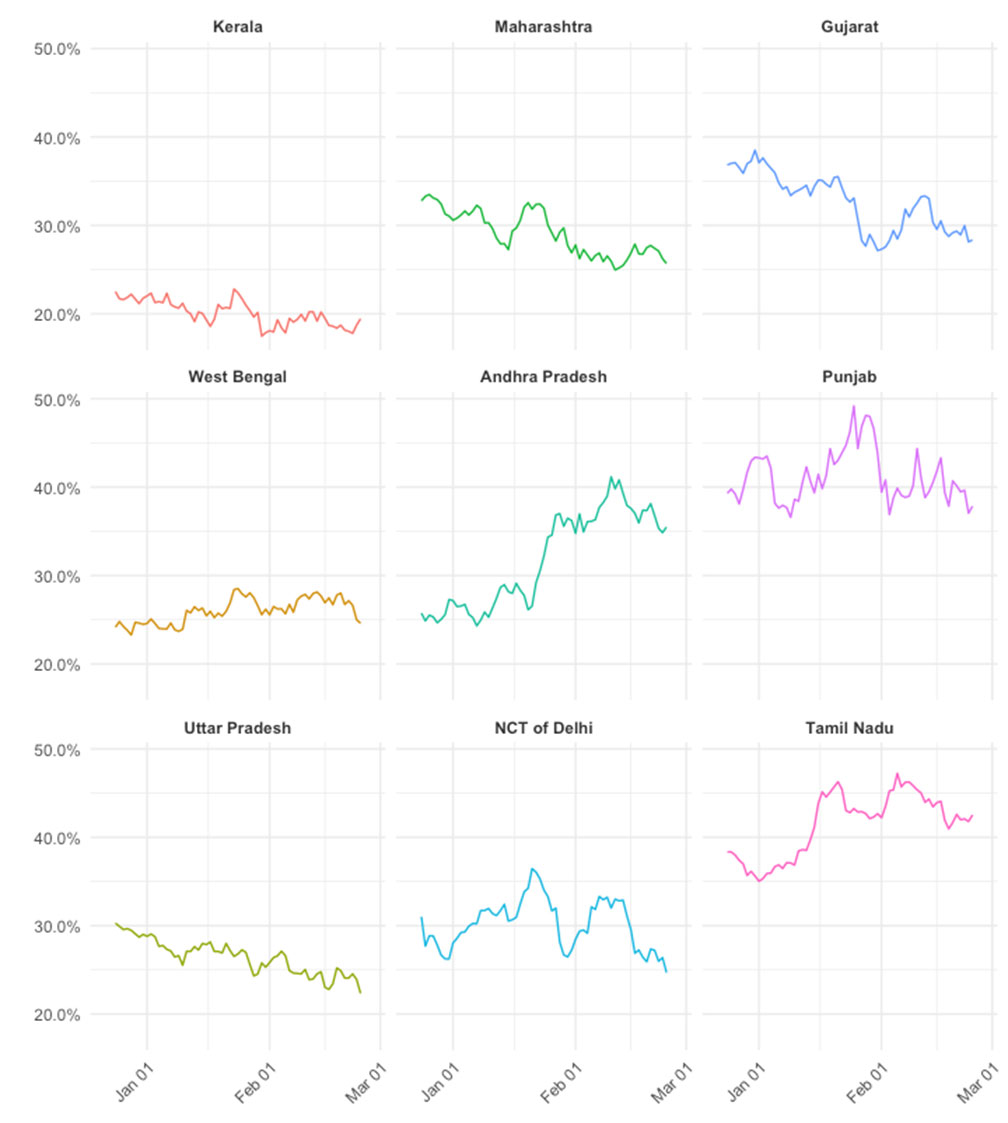Image resolution: width=1008 pixels, height=1123 pixels.
Task: Click the highest point of NCT of Delhi's line
Action: tap(532, 868)
